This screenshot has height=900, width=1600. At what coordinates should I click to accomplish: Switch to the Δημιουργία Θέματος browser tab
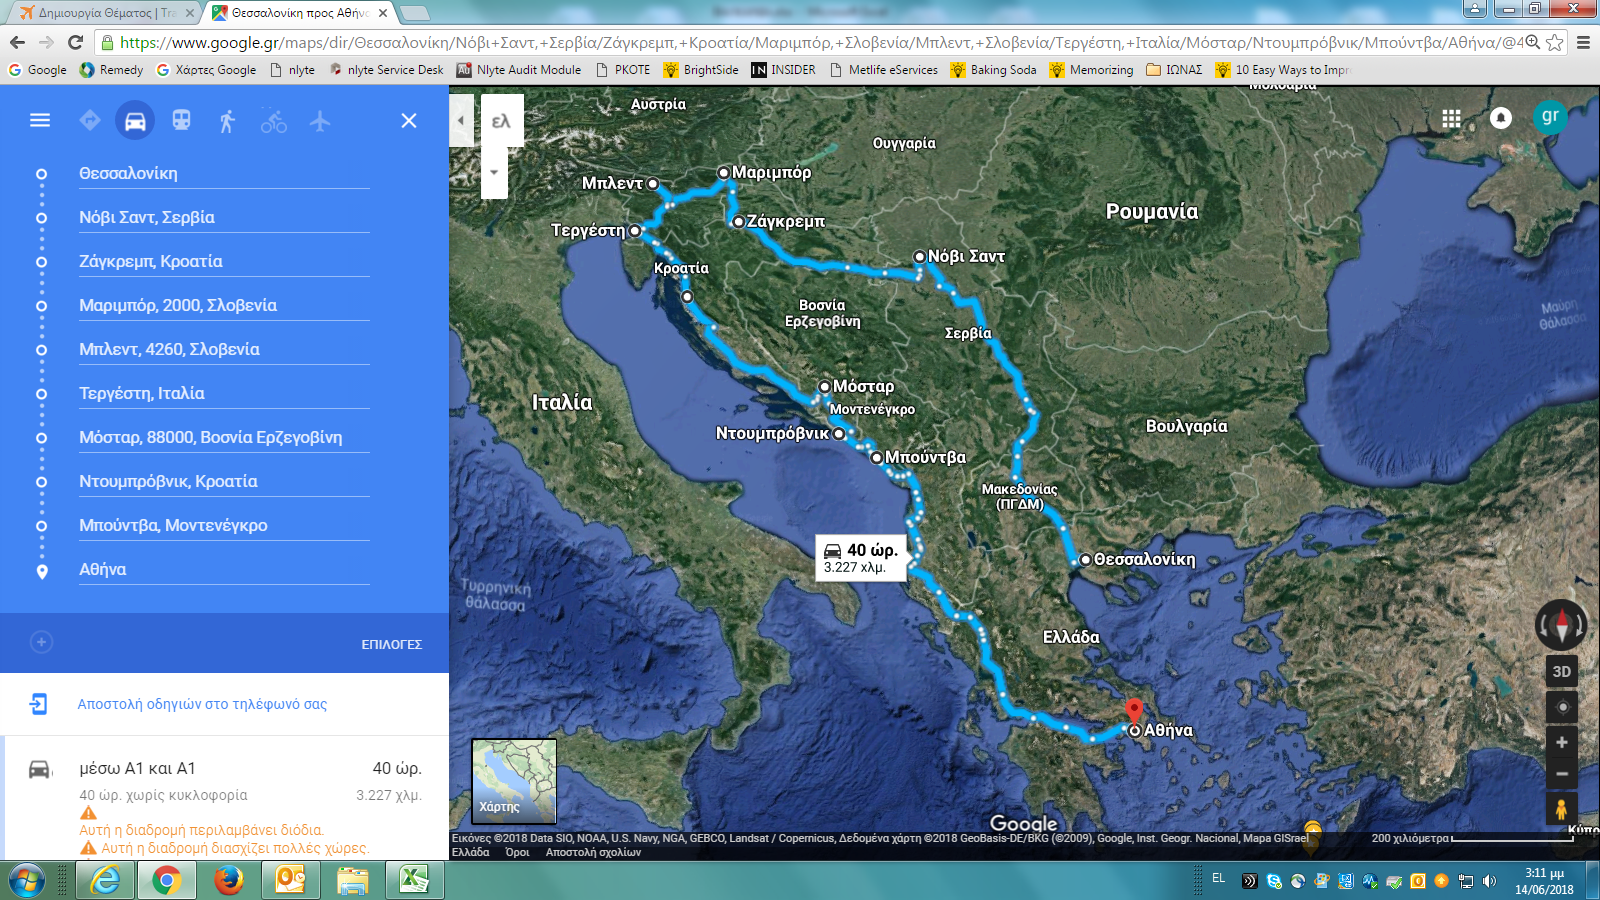[107, 13]
